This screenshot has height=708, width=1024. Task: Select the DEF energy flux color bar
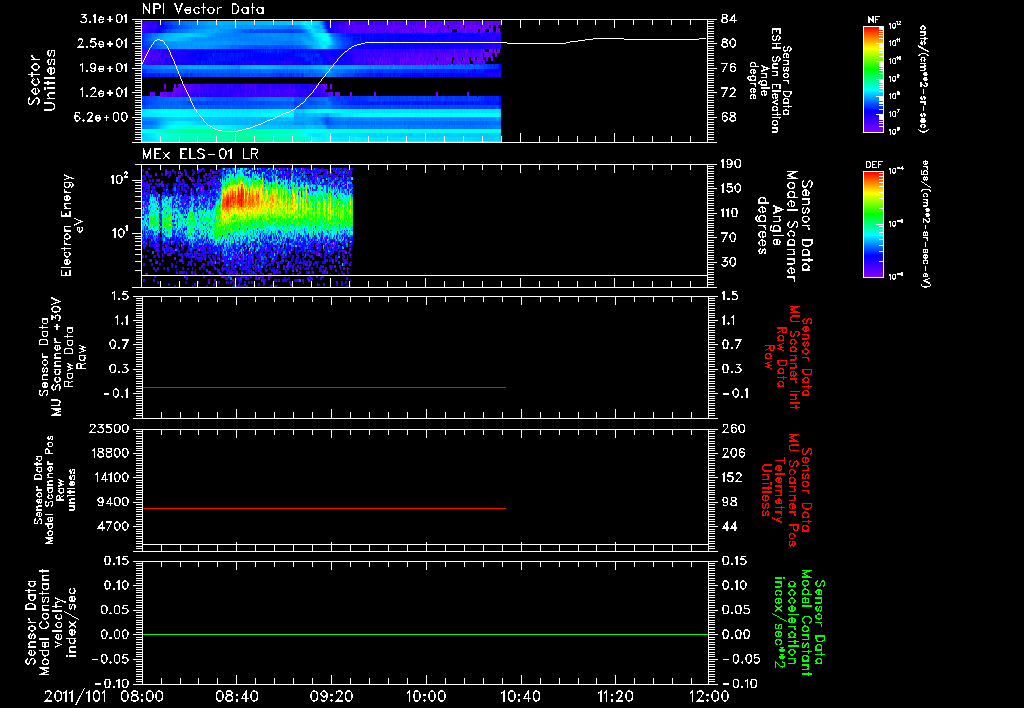tap(874, 225)
